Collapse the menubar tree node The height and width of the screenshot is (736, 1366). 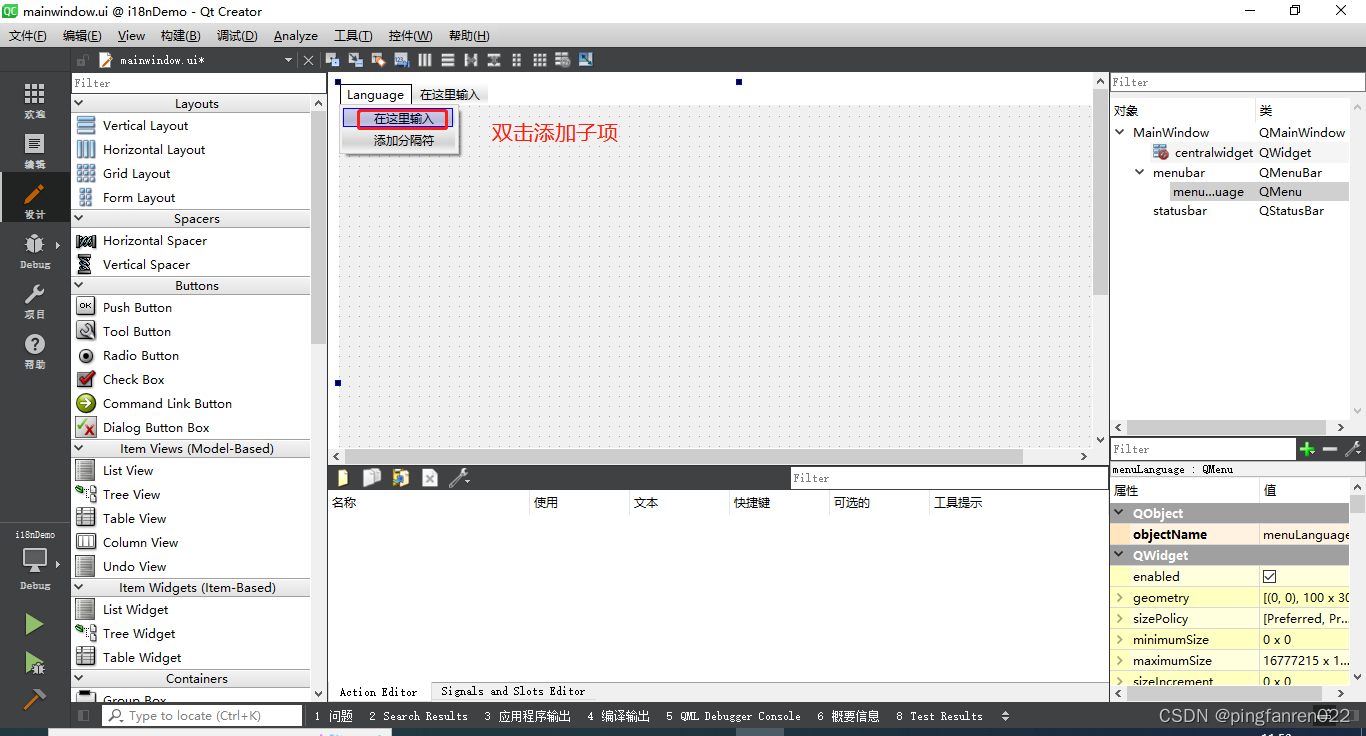point(1141,172)
